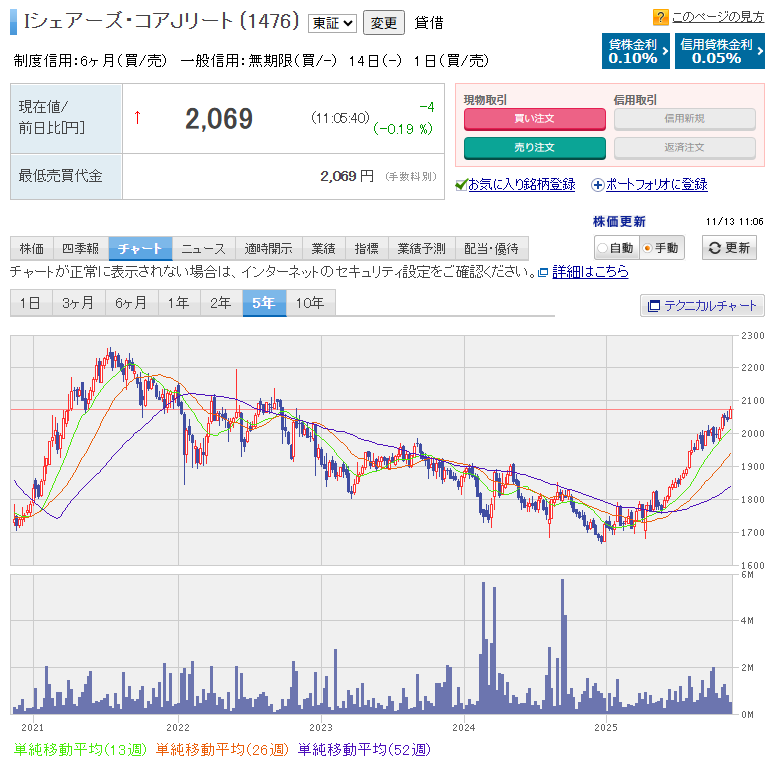Click the latest candlestick at chart's right end
Screen dimensions: 772x762
click(x=731, y=413)
